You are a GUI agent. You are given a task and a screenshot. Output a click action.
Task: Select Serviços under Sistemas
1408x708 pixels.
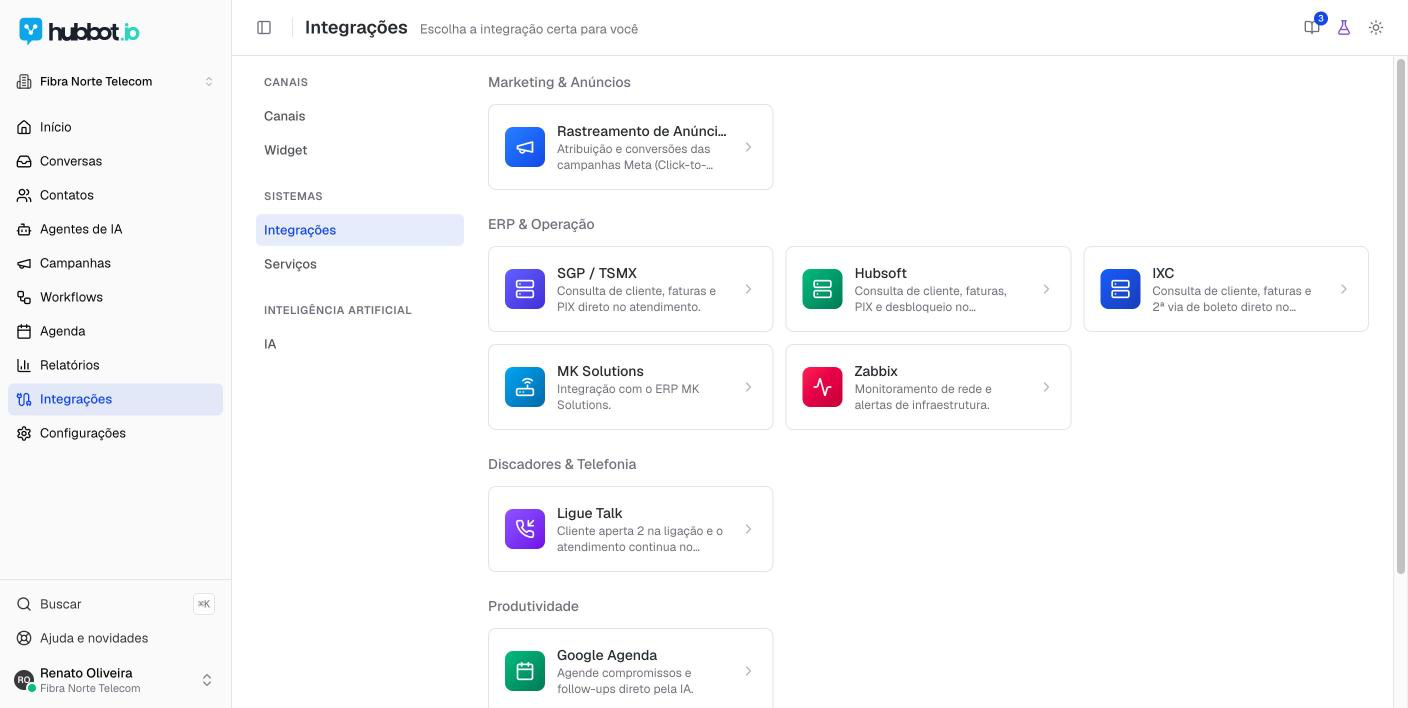360,264
